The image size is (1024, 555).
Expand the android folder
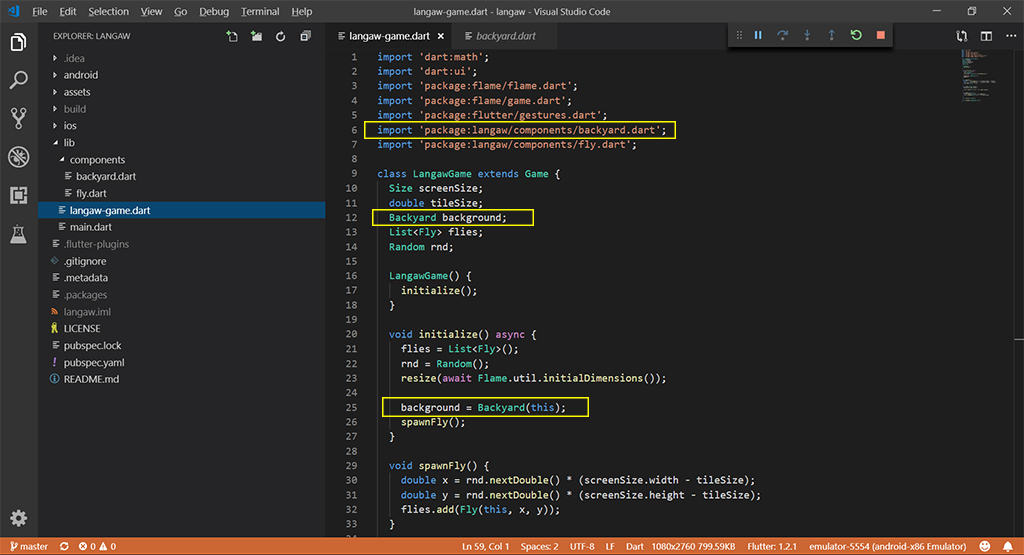pyautogui.click(x=80, y=75)
